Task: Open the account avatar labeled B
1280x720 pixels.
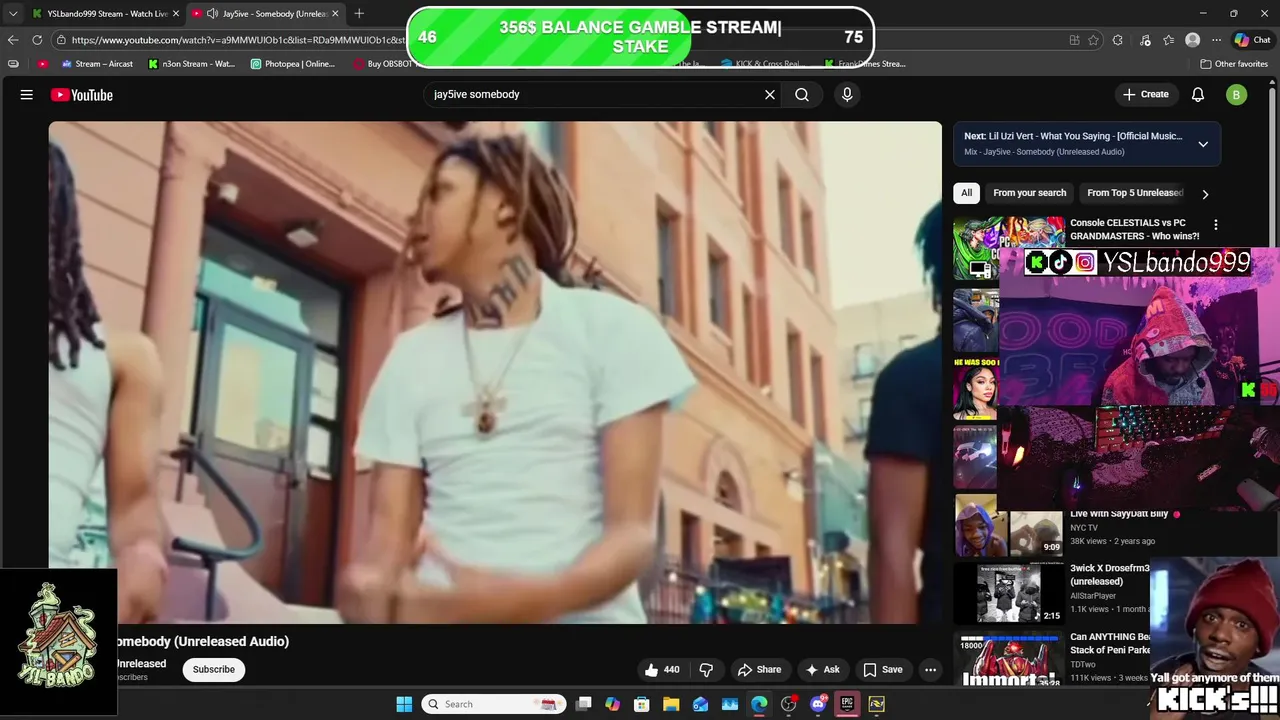Action: [1237, 95]
